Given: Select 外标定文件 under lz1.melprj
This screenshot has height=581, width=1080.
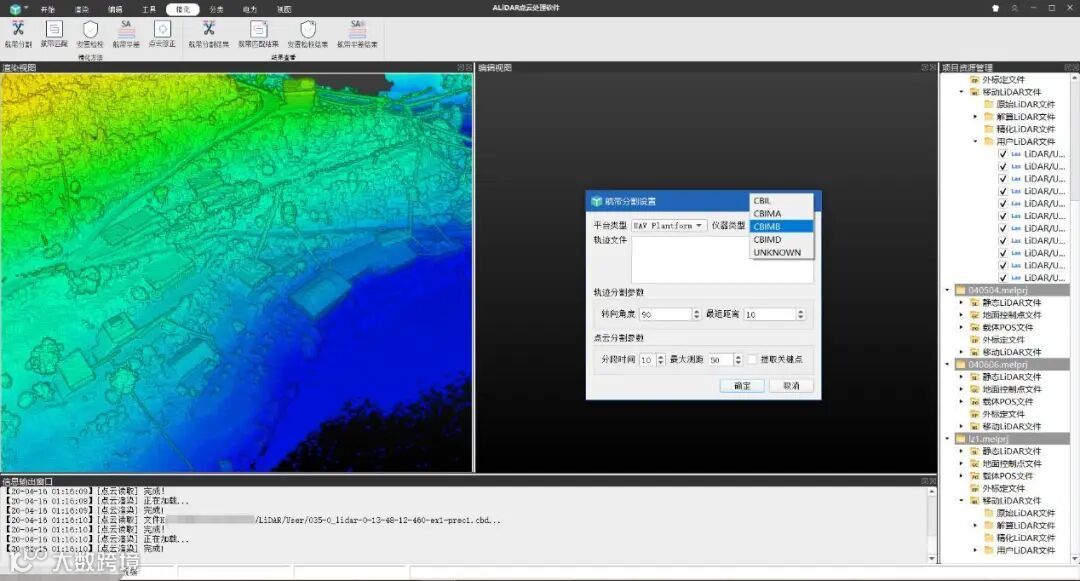Looking at the screenshot, I should 1004,489.
